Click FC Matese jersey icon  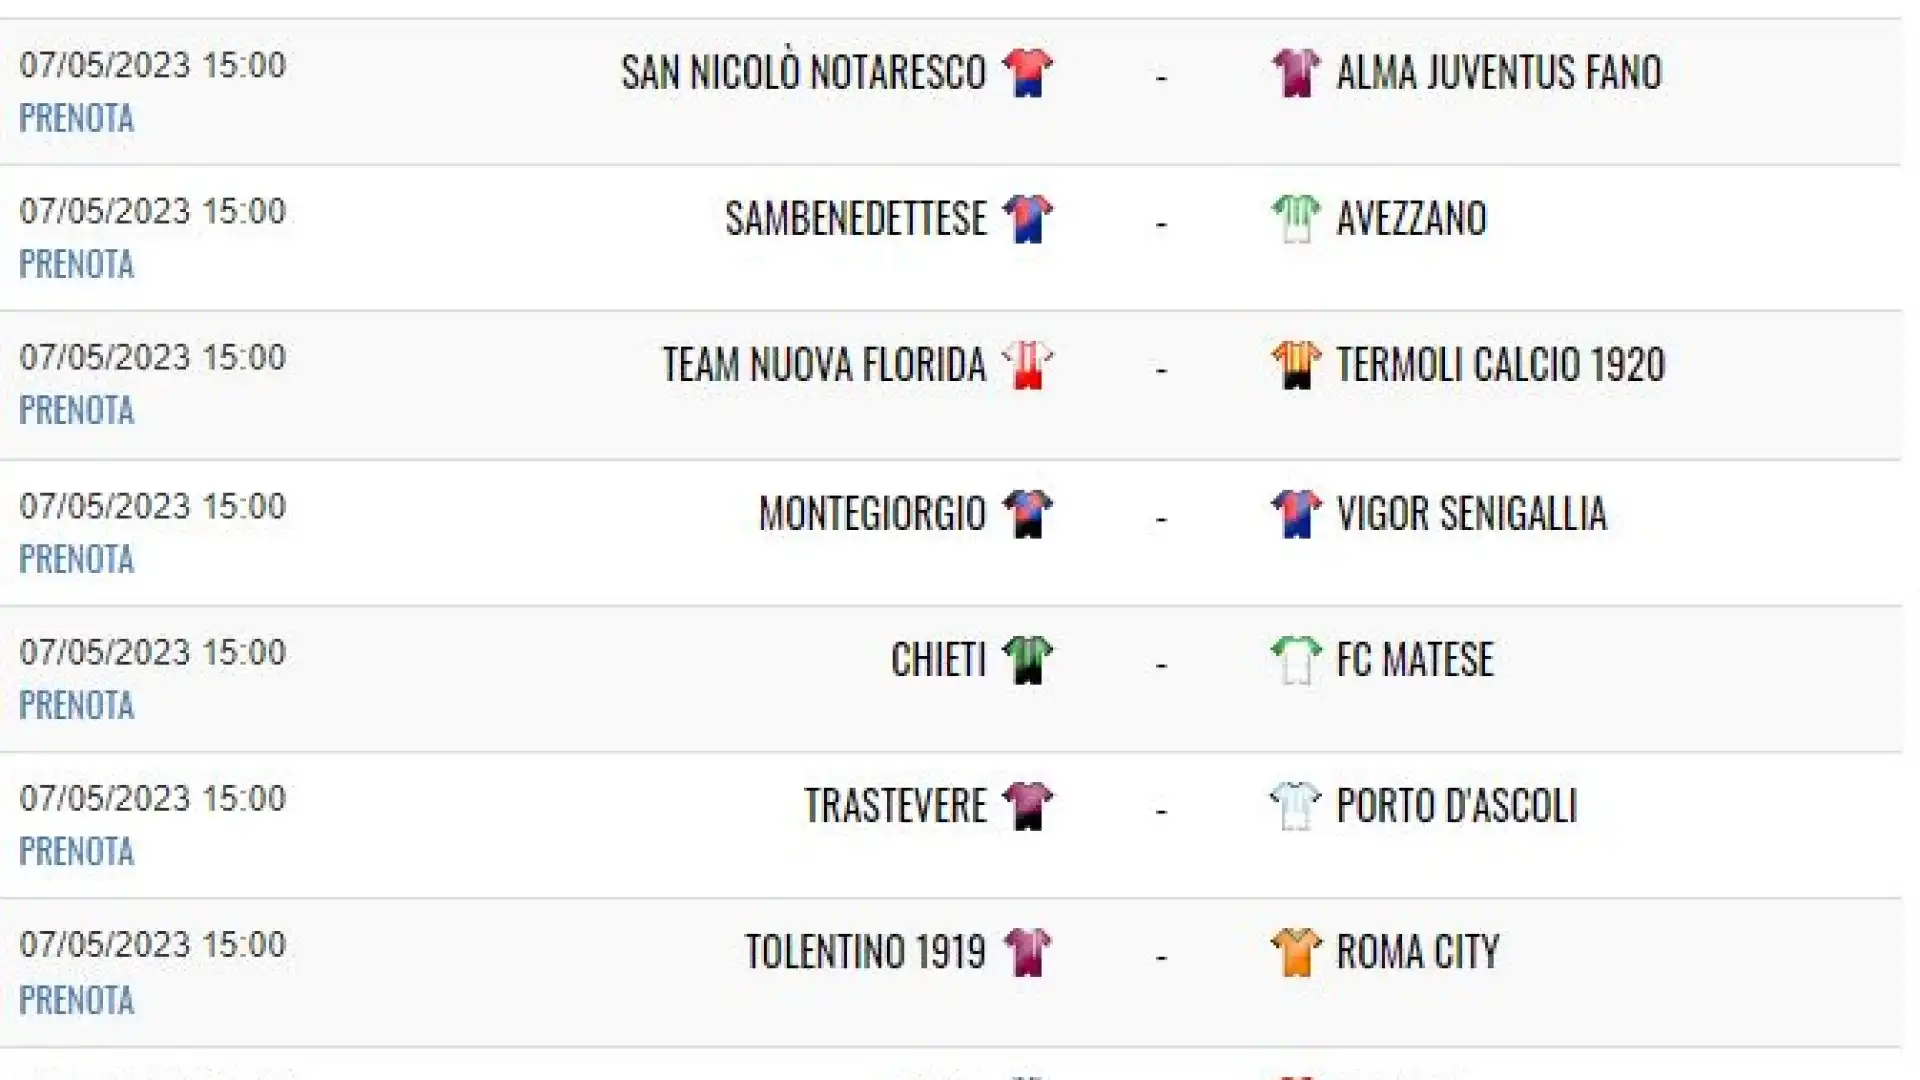point(1295,660)
